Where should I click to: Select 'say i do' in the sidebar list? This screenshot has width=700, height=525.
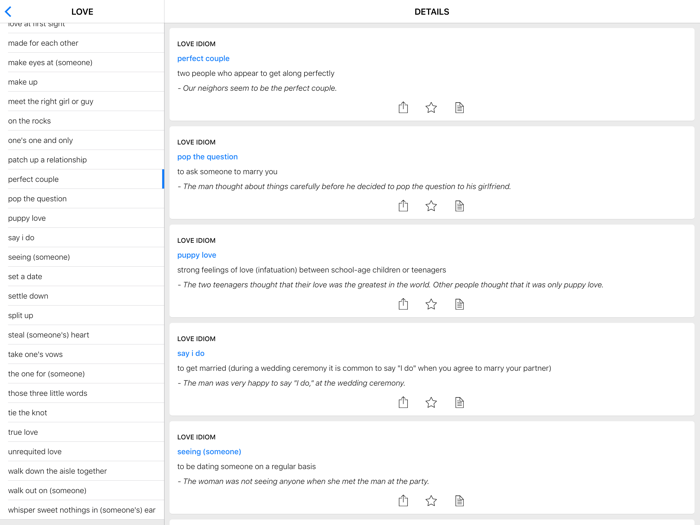(x=82, y=238)
